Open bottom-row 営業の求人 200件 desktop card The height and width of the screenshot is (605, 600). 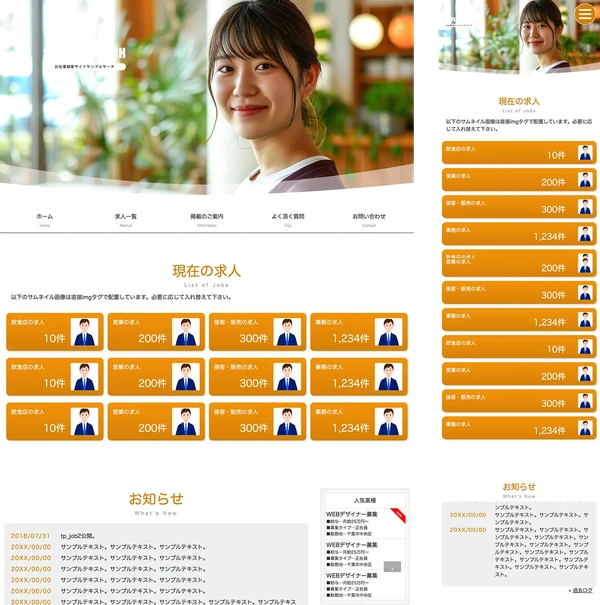click(156, 421)
